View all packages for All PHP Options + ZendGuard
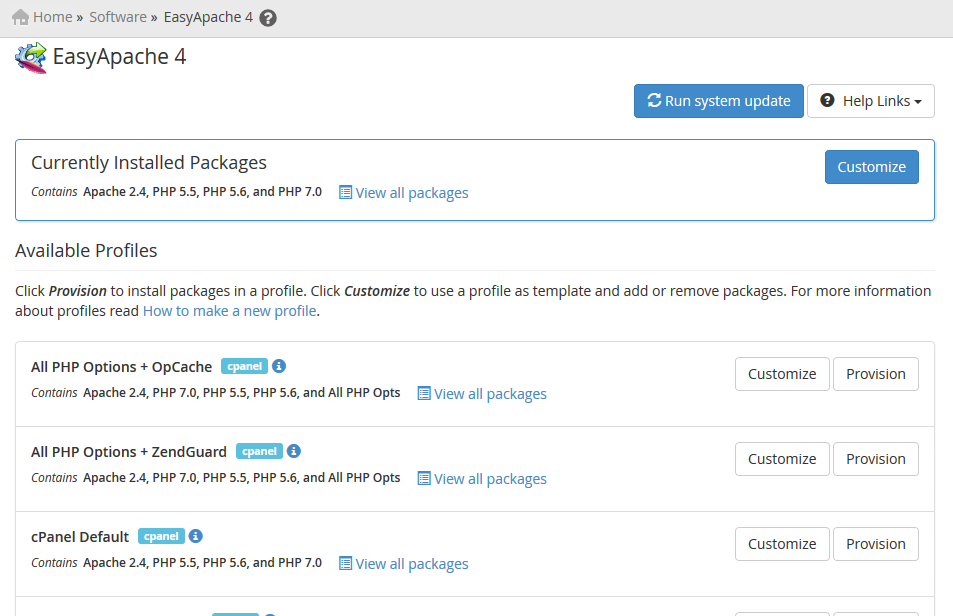Screen dimensions: 953x616 click(x=482, y=479)
